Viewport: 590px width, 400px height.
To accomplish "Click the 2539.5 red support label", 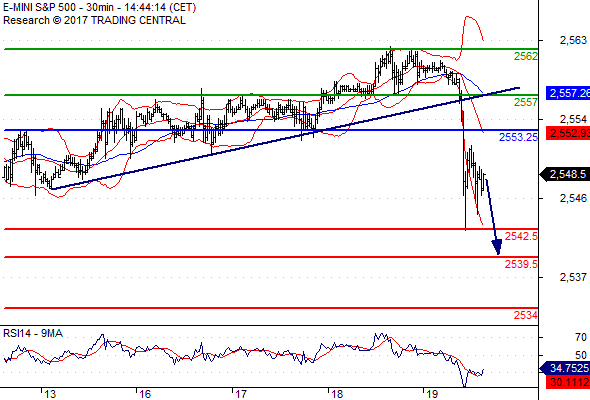I will pos(521,264).
